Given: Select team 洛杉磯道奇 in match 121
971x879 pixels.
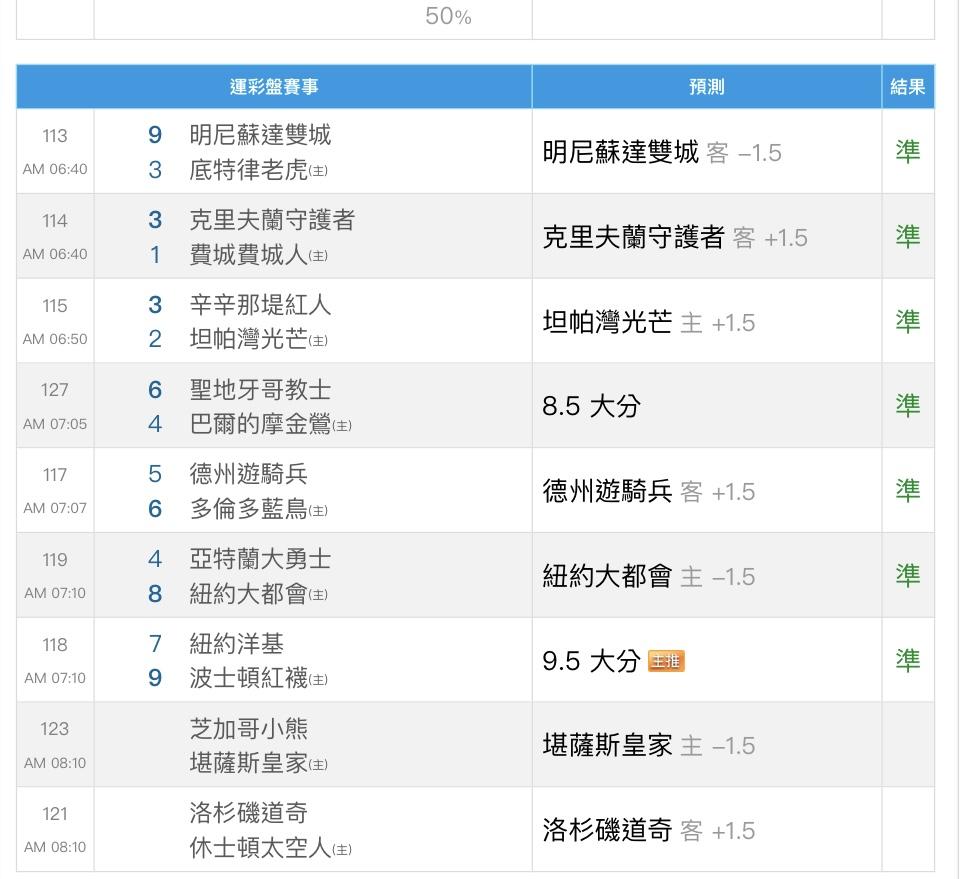Looking at the screenshot, I should click(x=248, y=813).
